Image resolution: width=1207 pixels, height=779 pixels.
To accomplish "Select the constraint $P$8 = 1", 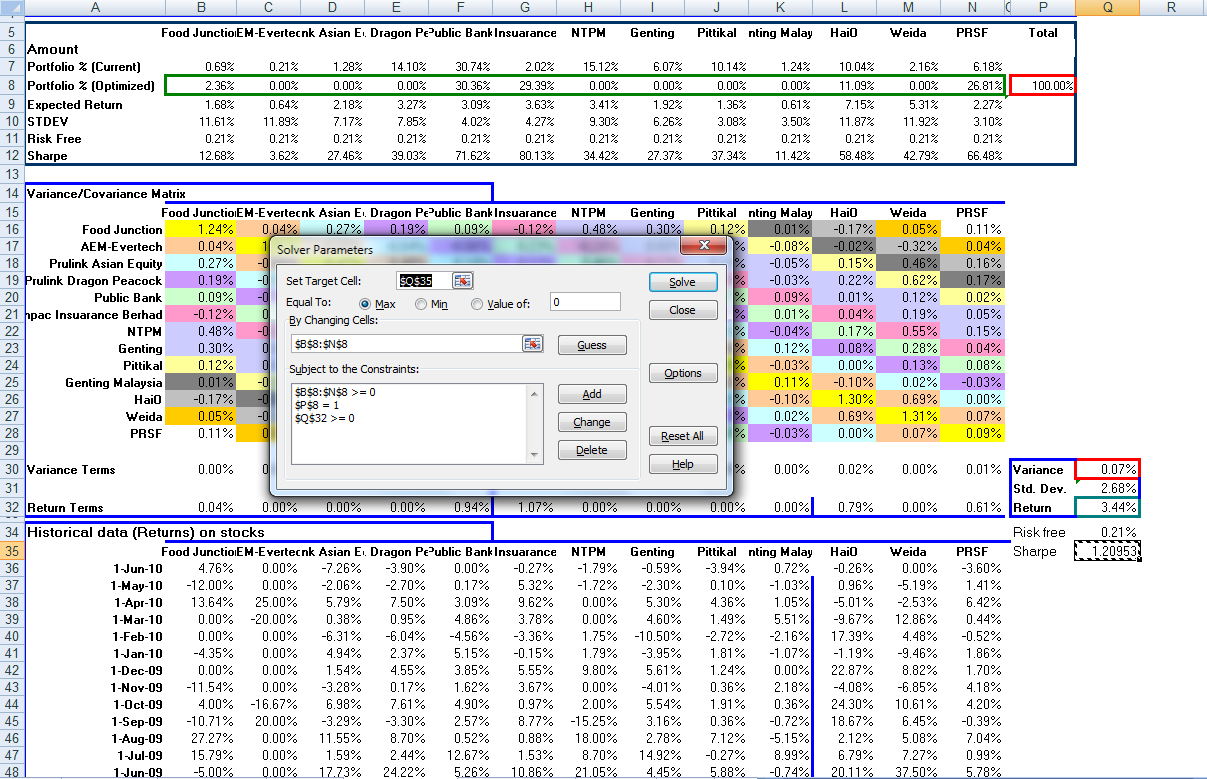I will point(316,407).
